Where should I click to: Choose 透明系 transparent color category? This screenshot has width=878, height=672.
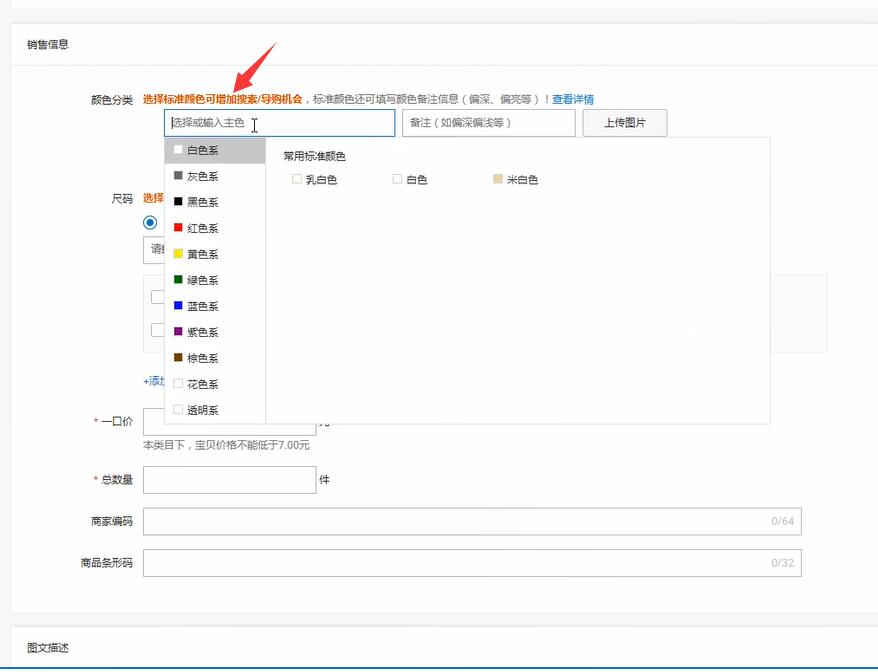[202, 410]
